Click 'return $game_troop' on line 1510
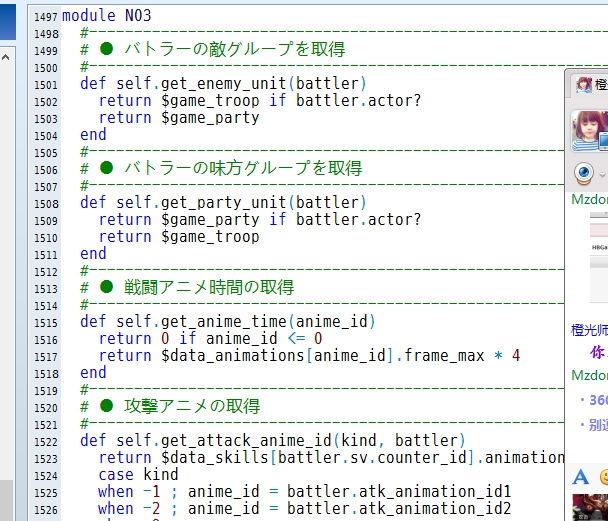 click(179, 237)
